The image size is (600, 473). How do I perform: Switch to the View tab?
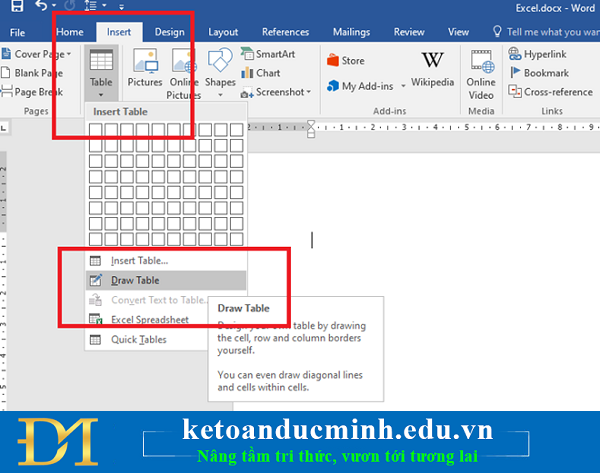458,32
